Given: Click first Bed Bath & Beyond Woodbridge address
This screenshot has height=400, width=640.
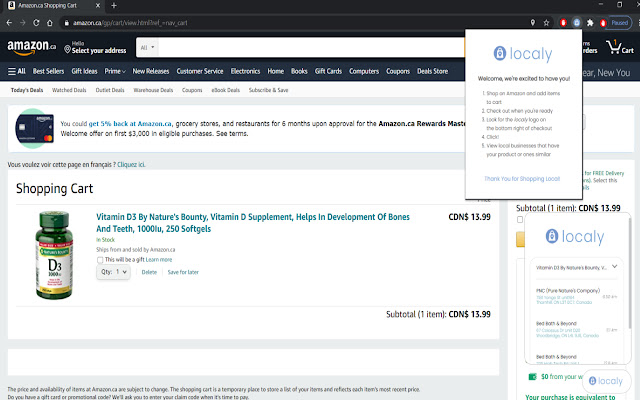Looking at the screenshot, I should [567, 333].
